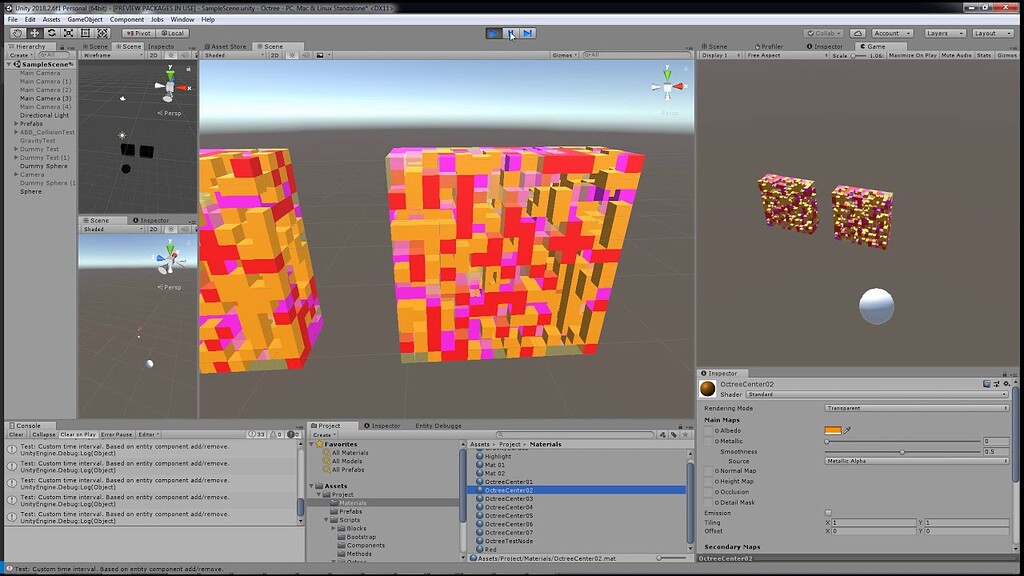Toggle the Emission checkbox

pos(828,513)
